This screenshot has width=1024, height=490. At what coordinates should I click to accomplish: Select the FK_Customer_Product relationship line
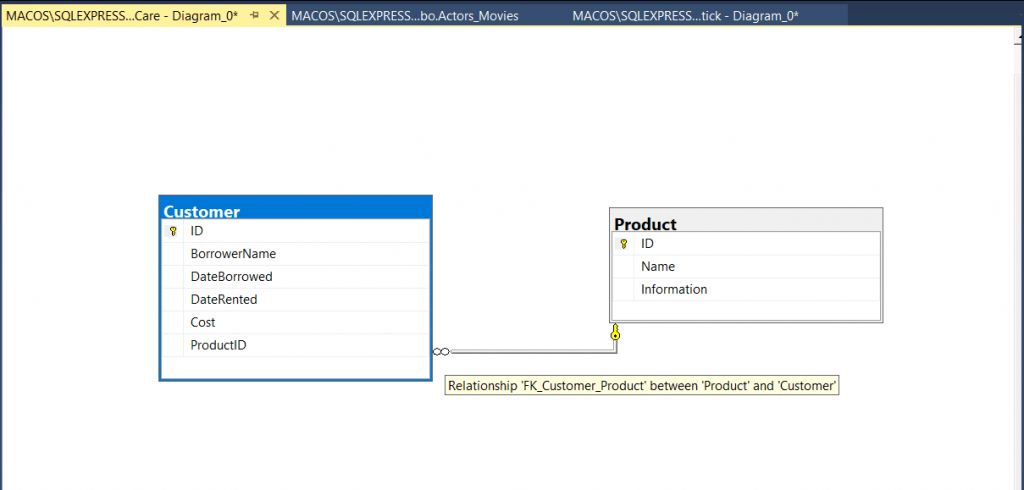click(x=530, y=351)
